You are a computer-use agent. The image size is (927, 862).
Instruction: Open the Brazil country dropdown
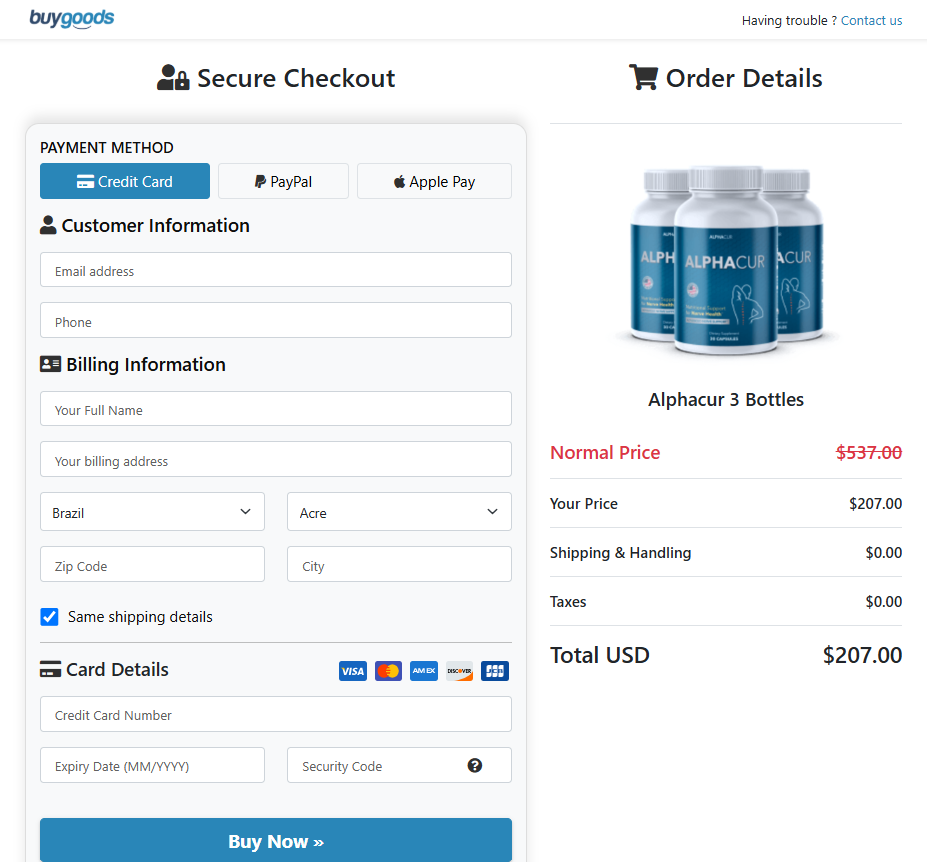153,511
